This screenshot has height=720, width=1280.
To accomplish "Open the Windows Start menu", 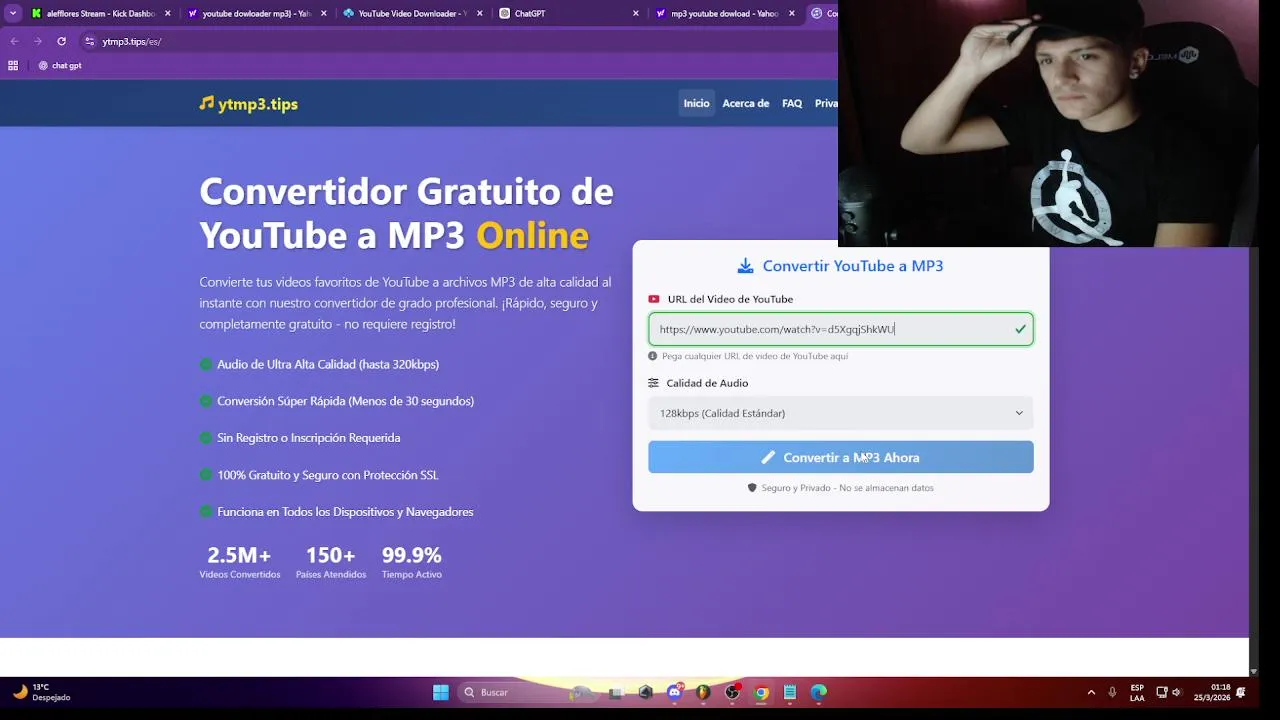I will (x=441, y=692).
